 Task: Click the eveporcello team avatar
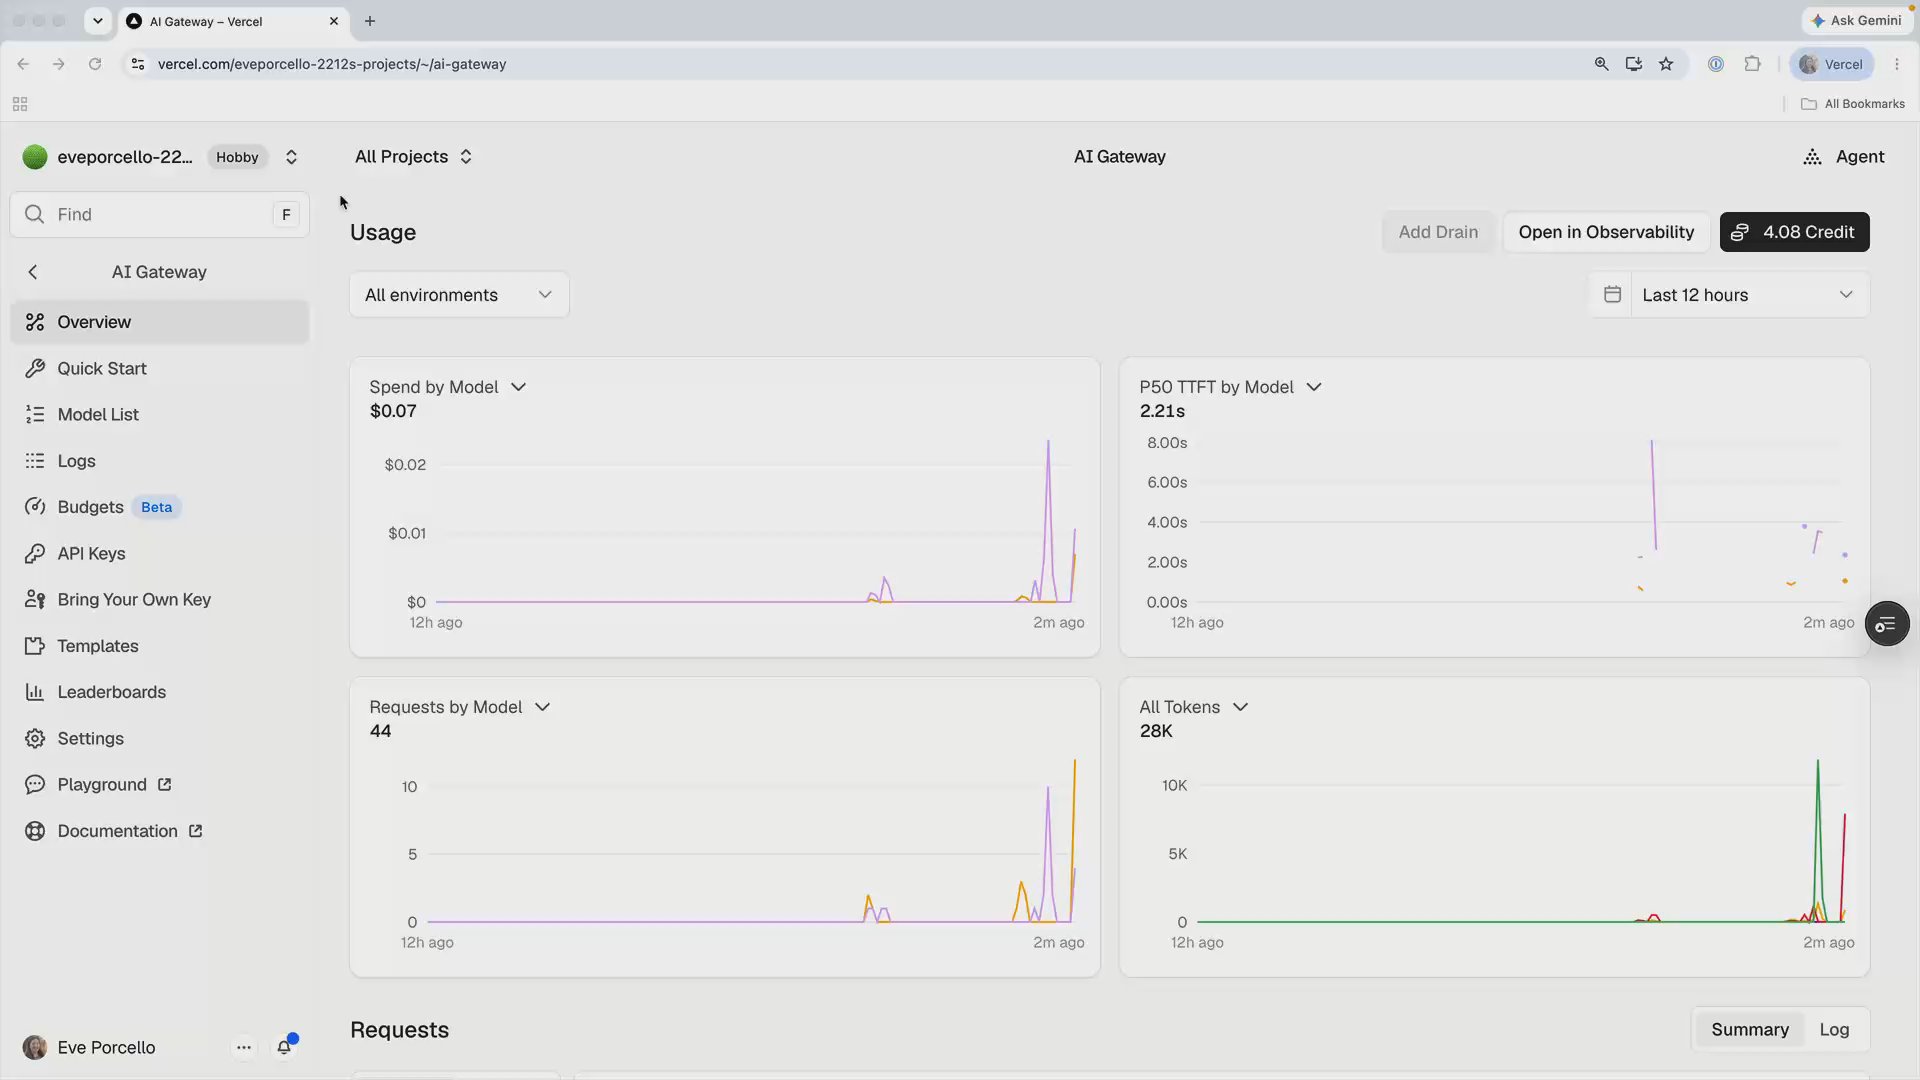pos(35,157)
